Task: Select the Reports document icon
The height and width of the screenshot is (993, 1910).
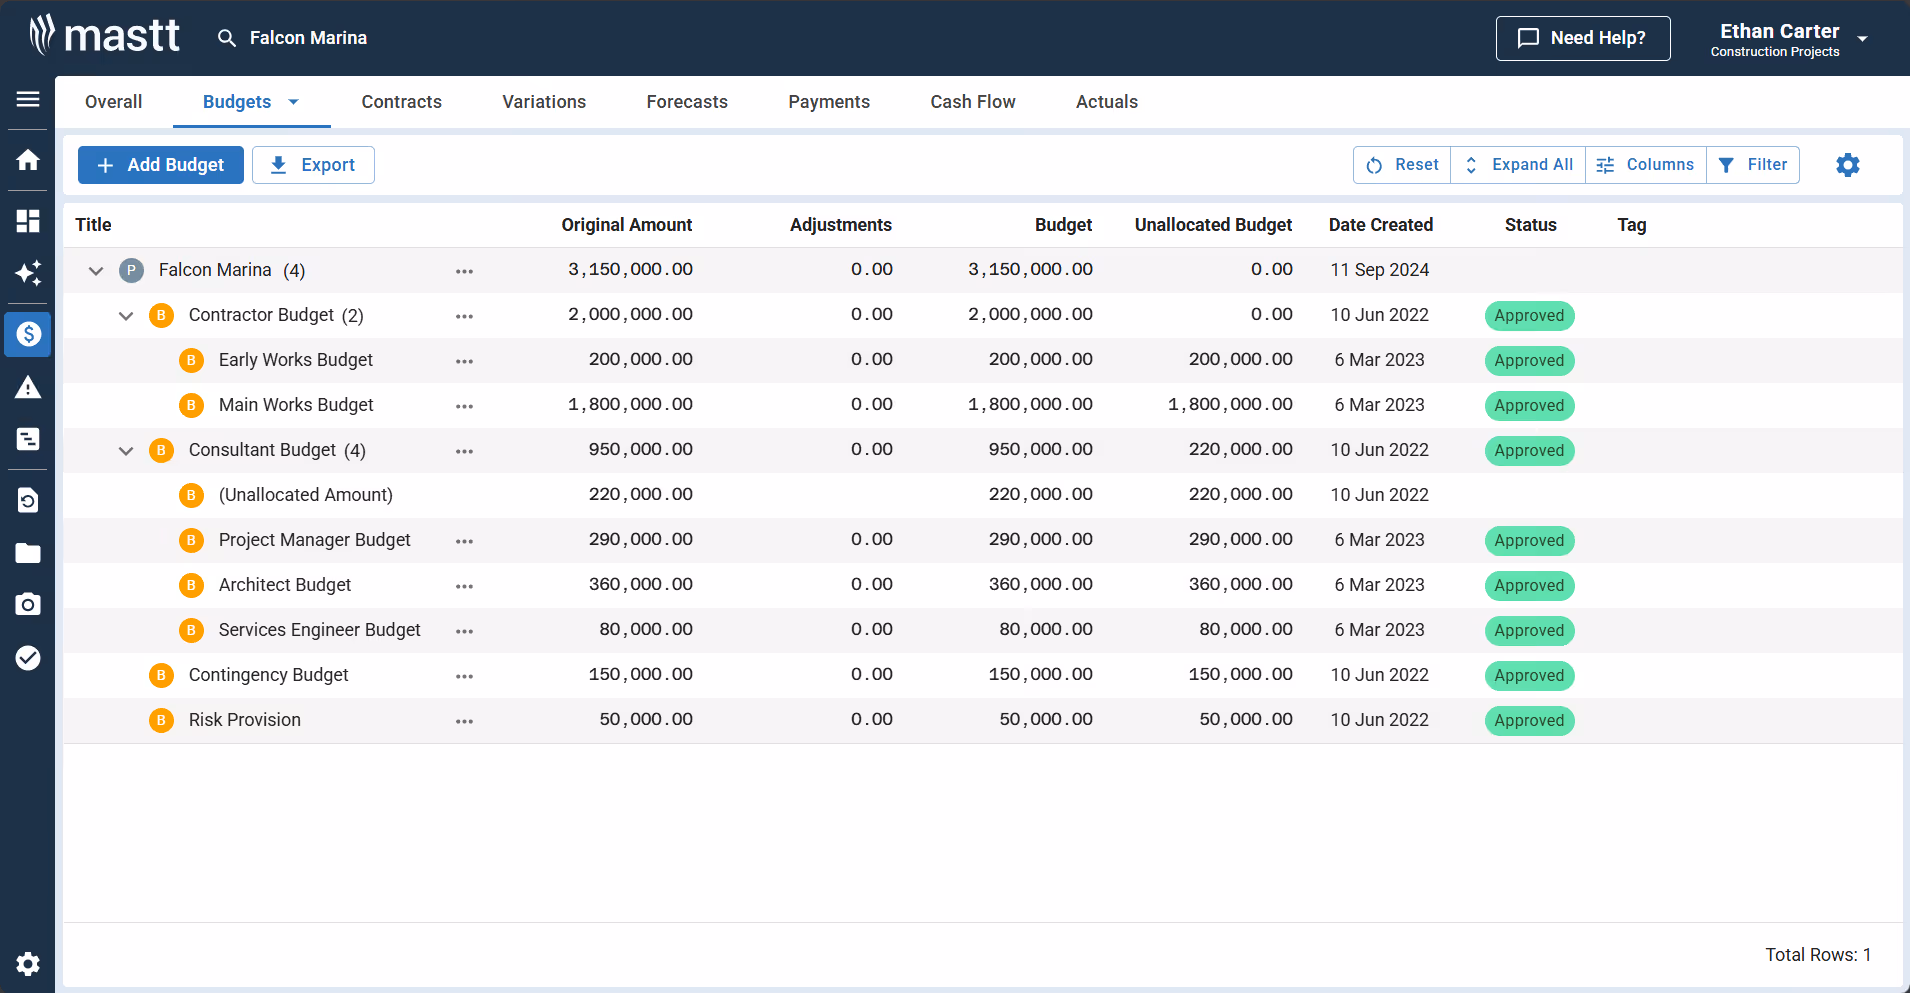Action: 27,439
